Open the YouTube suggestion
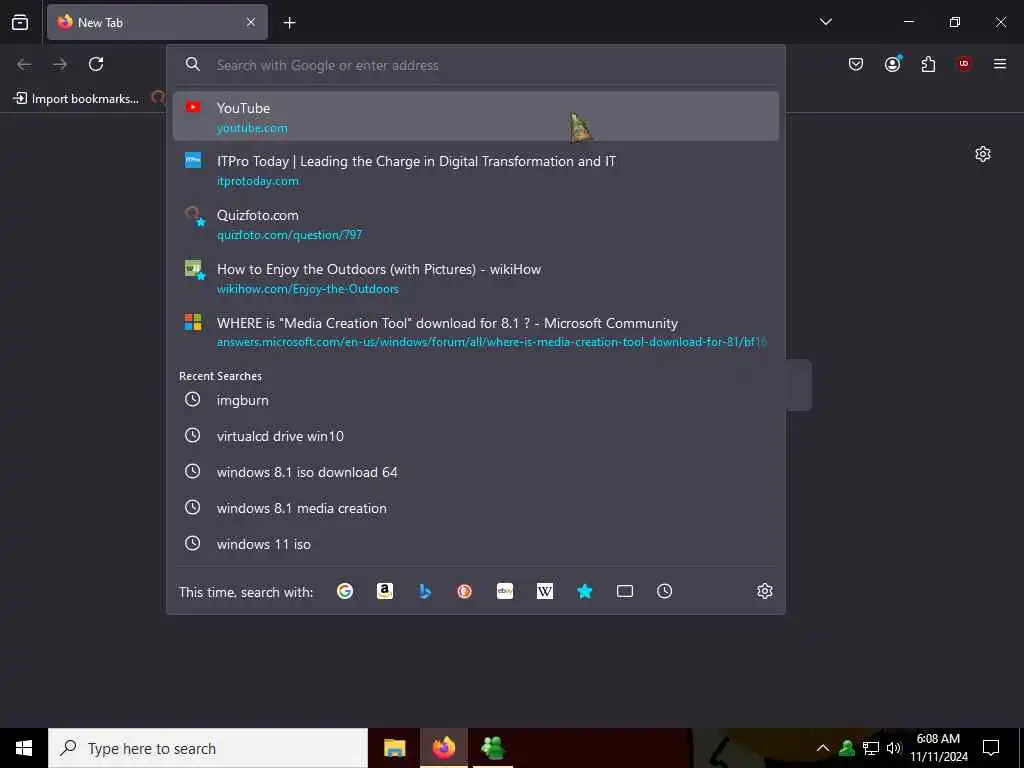Image resolution: width=1024 pixels, height=768 pixels. pos(475,116)
